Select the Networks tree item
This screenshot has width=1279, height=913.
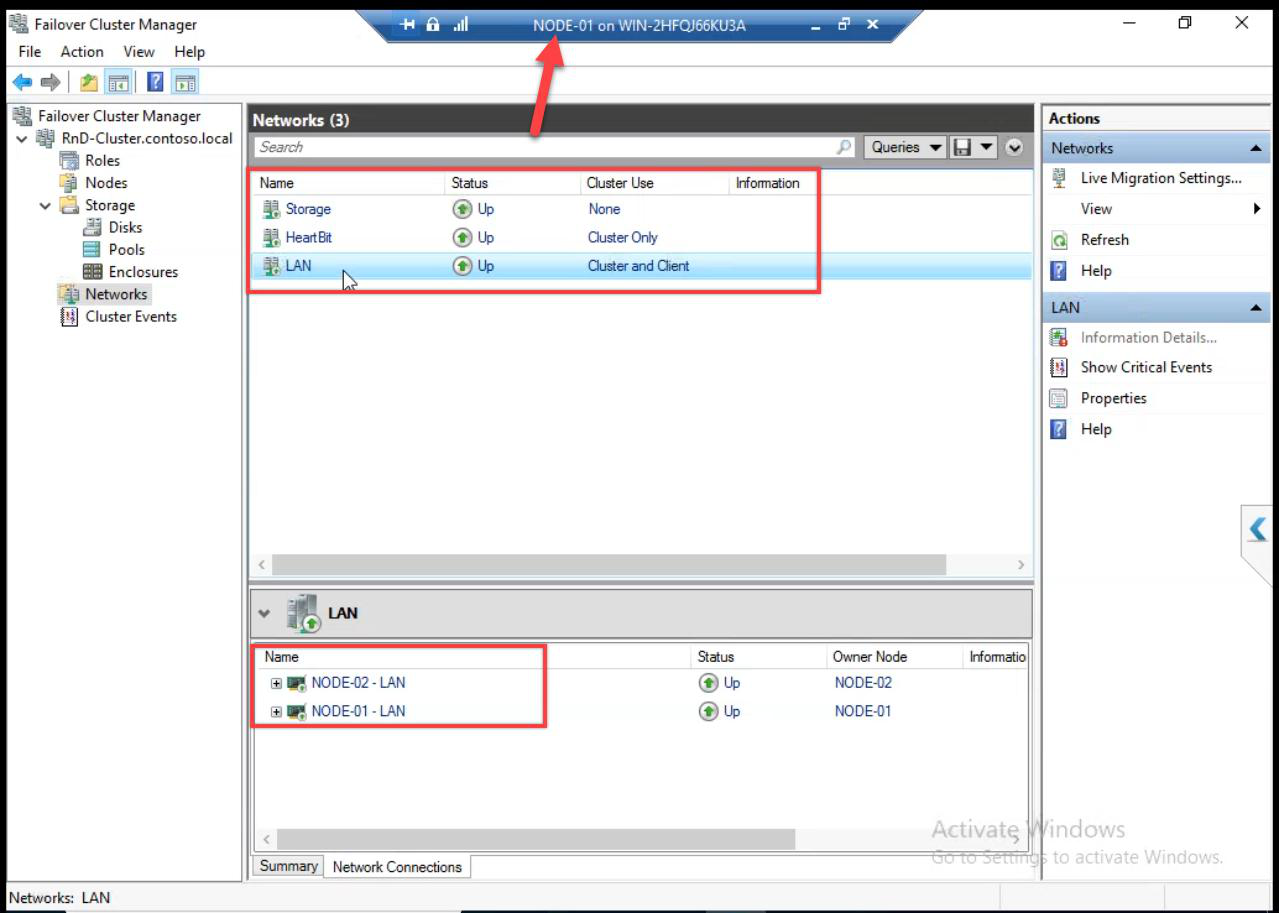pyautogui.click(x=116, y=294)
